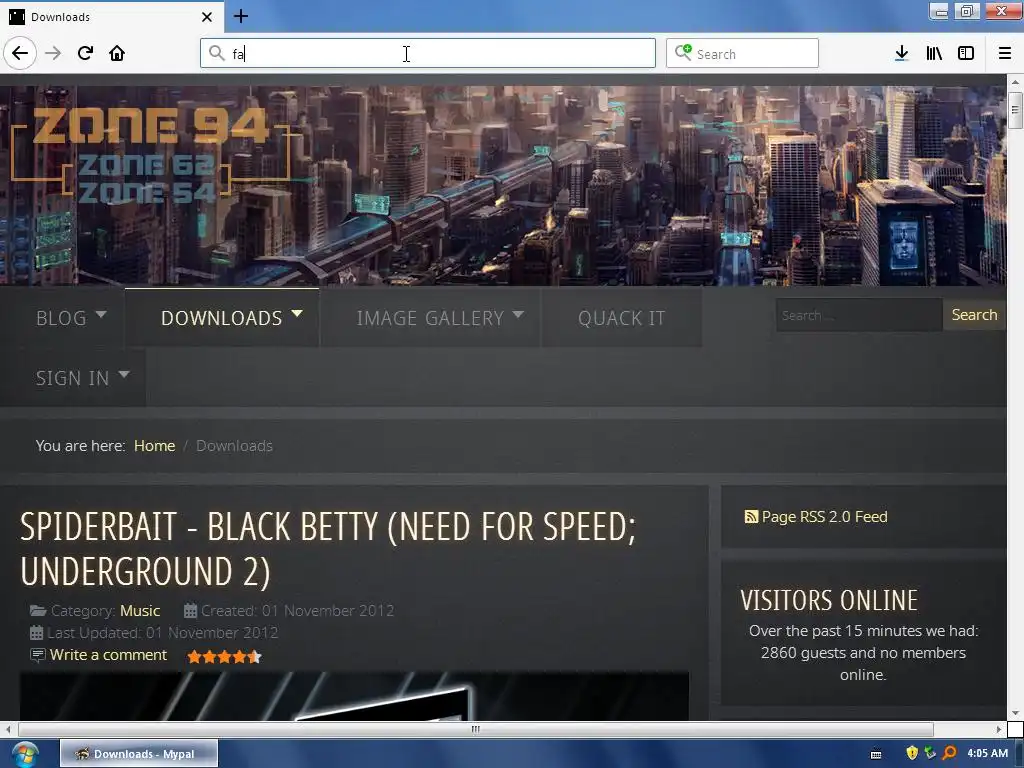Click the site Search button

pos(974,315)
